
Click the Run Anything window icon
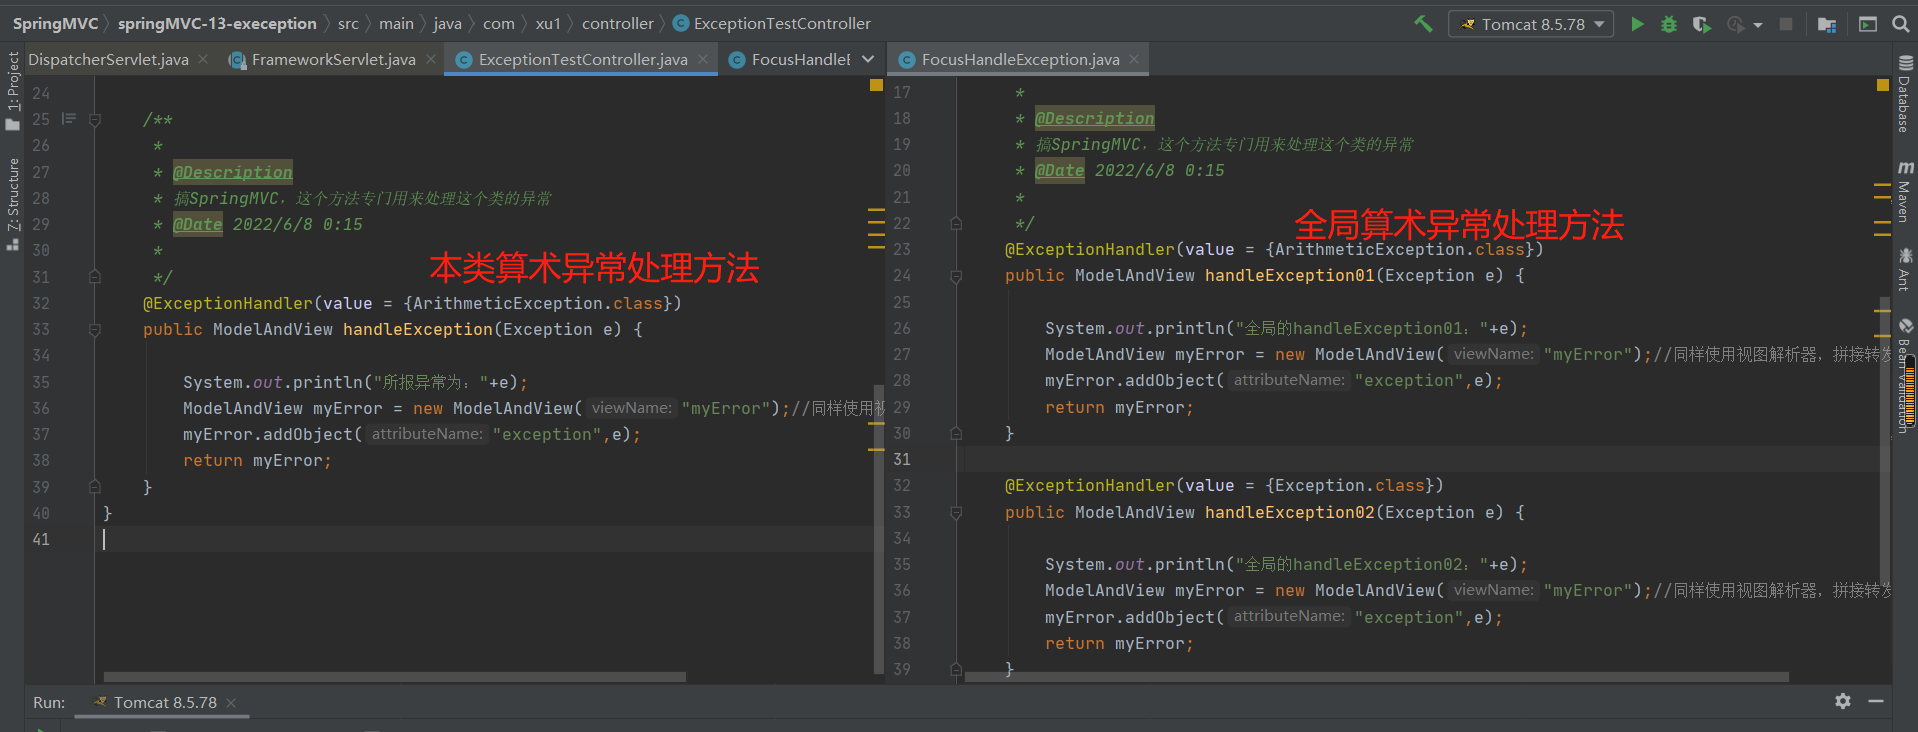(1868, 24)
